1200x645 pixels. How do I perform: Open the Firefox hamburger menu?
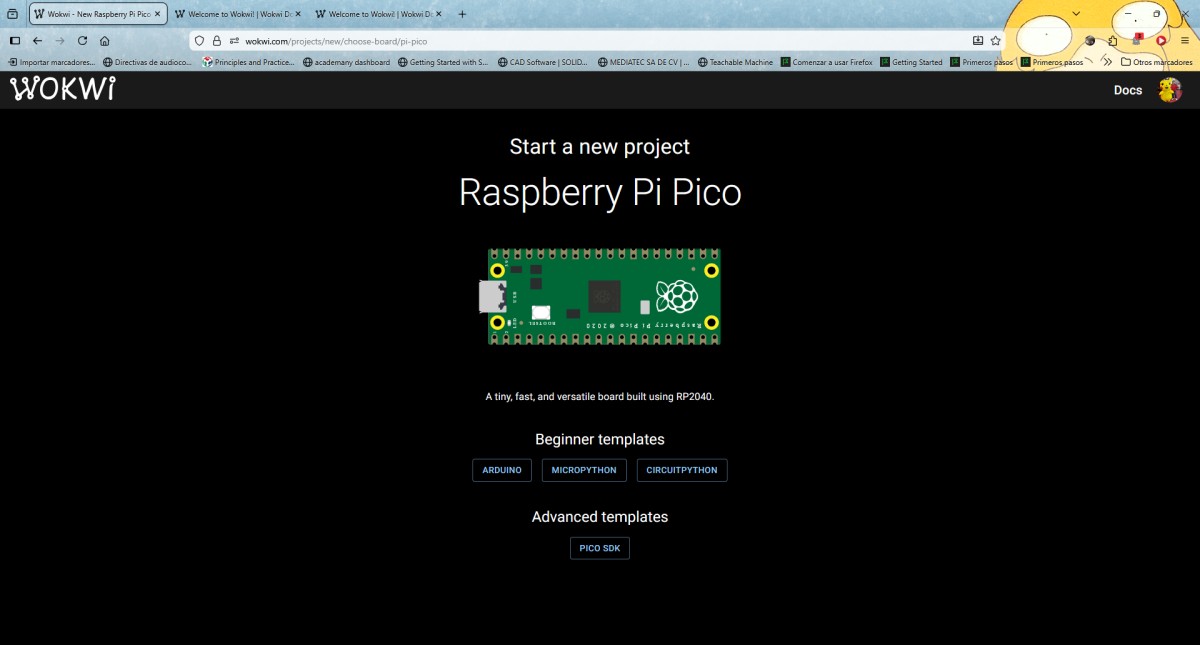tap(1185, 41)
